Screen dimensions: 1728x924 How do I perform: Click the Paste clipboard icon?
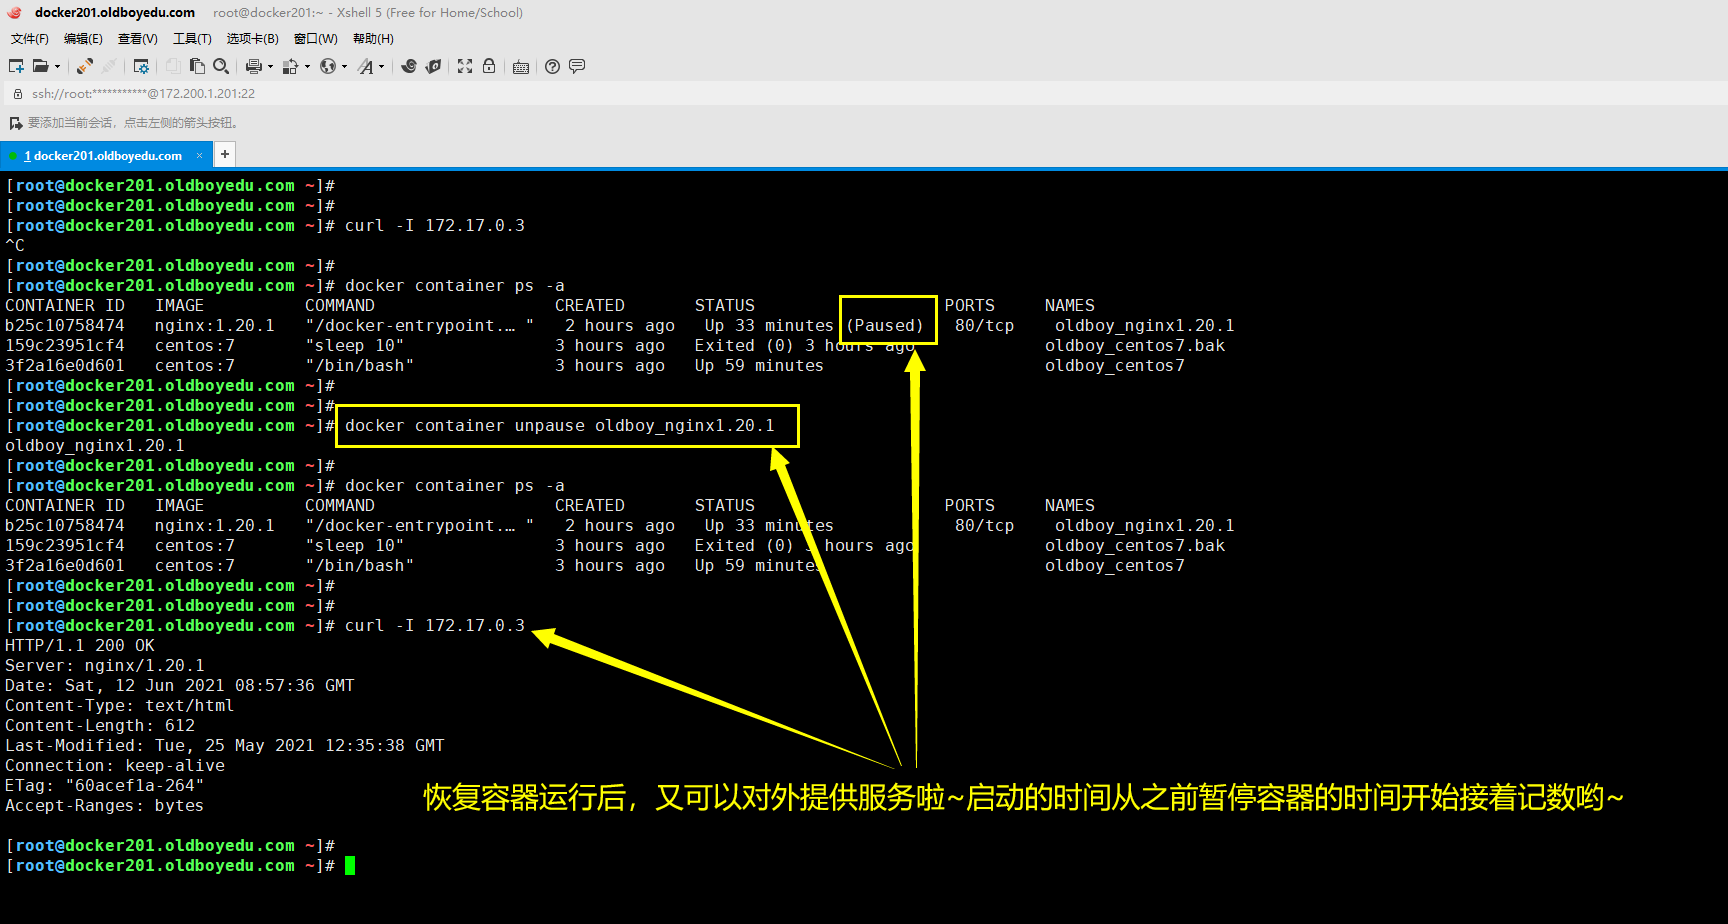coord(197,66)
